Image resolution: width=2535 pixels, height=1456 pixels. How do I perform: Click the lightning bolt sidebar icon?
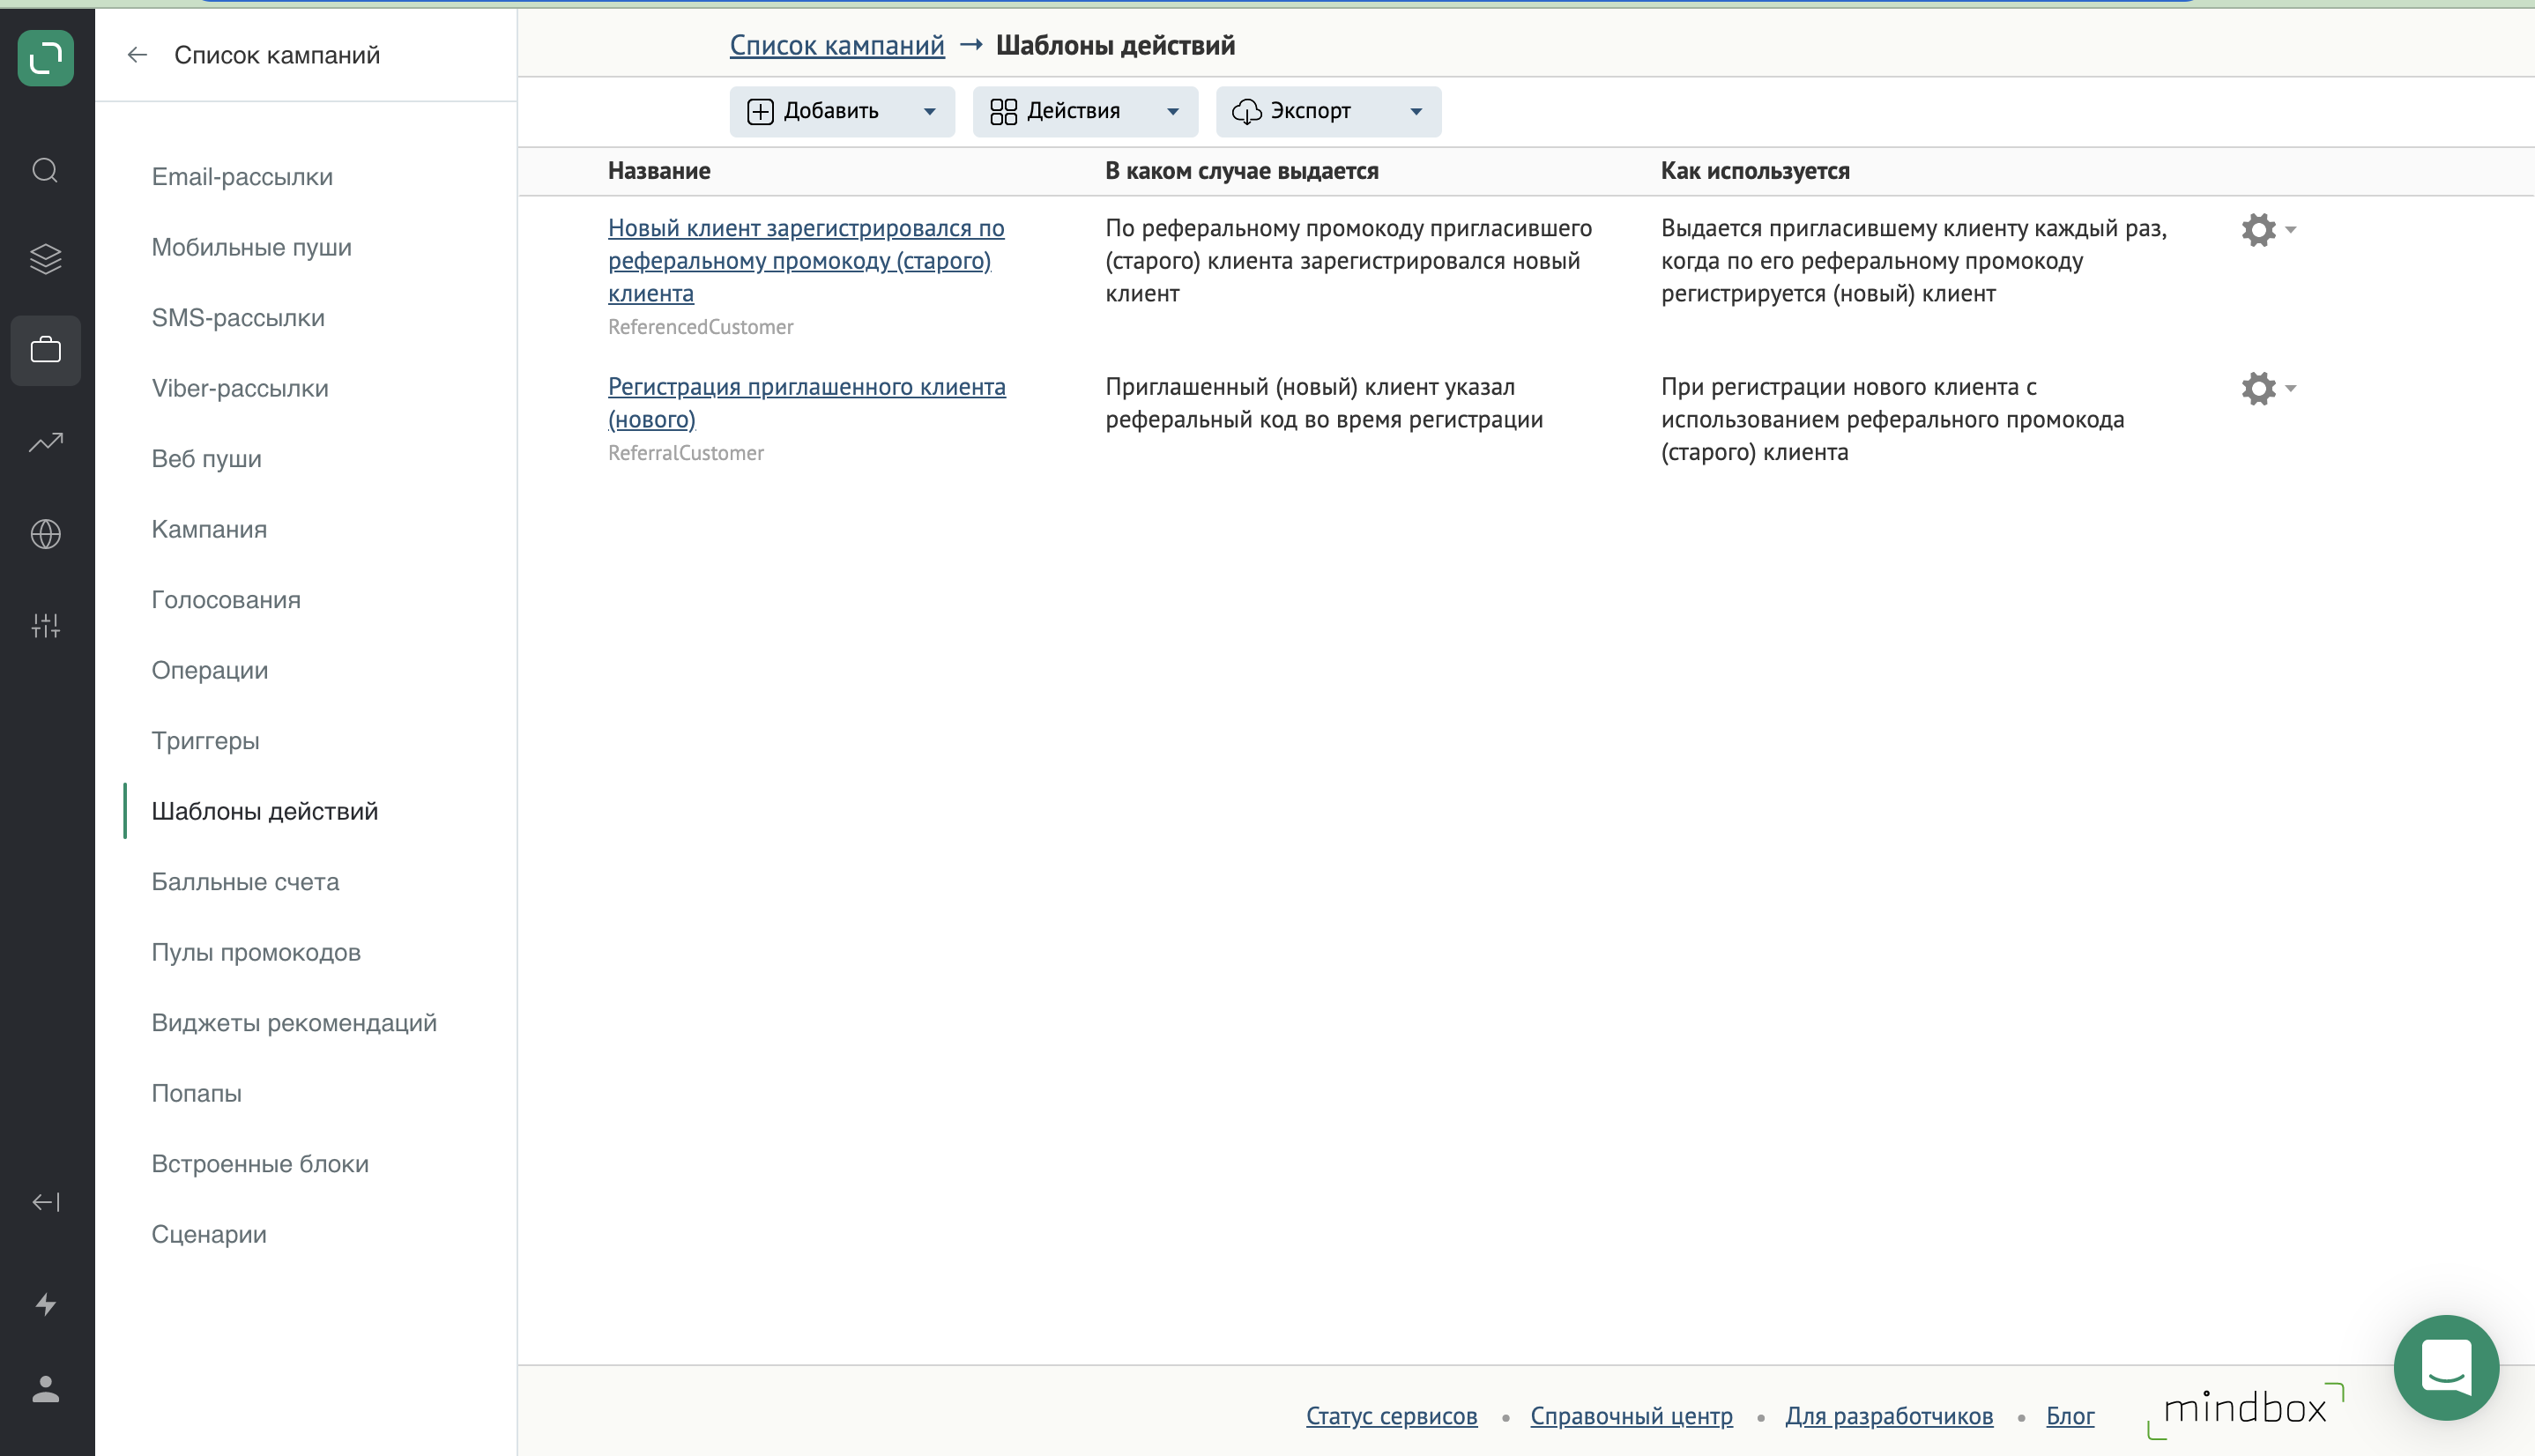[46, 1304]
